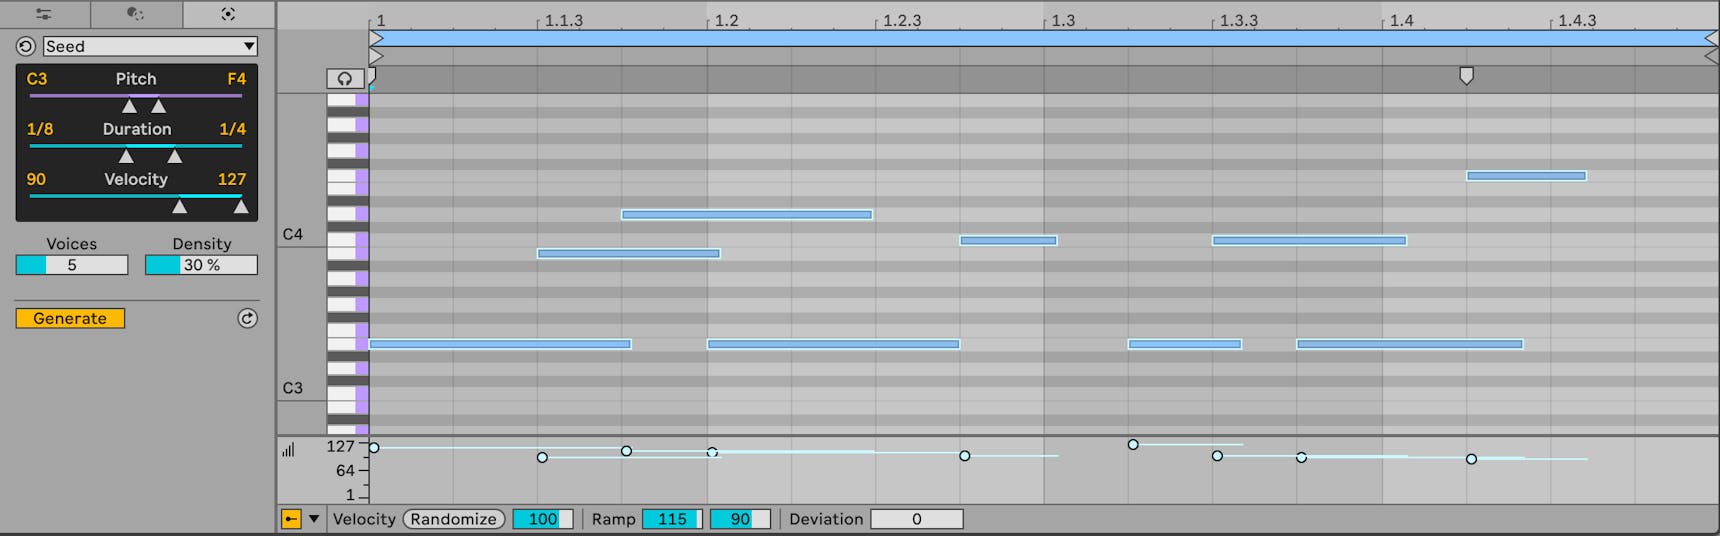Screen dimensions: 1720x536
Task: Open the Pitch and Time utilities tab
Action: 44,14
